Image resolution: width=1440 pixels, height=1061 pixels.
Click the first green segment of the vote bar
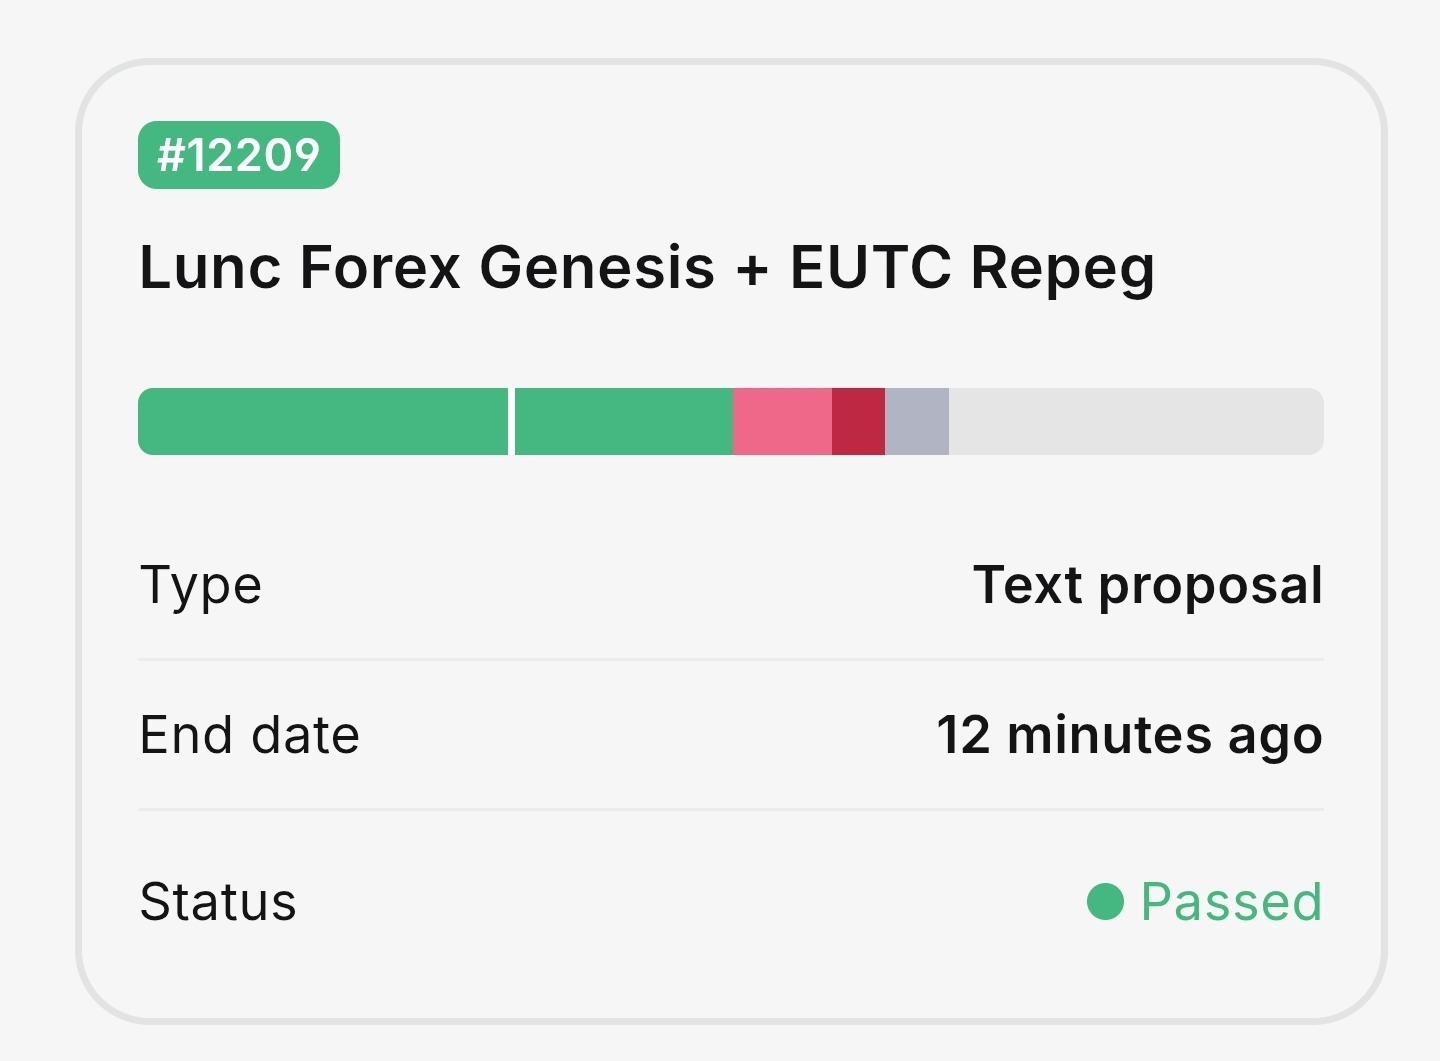322,422
